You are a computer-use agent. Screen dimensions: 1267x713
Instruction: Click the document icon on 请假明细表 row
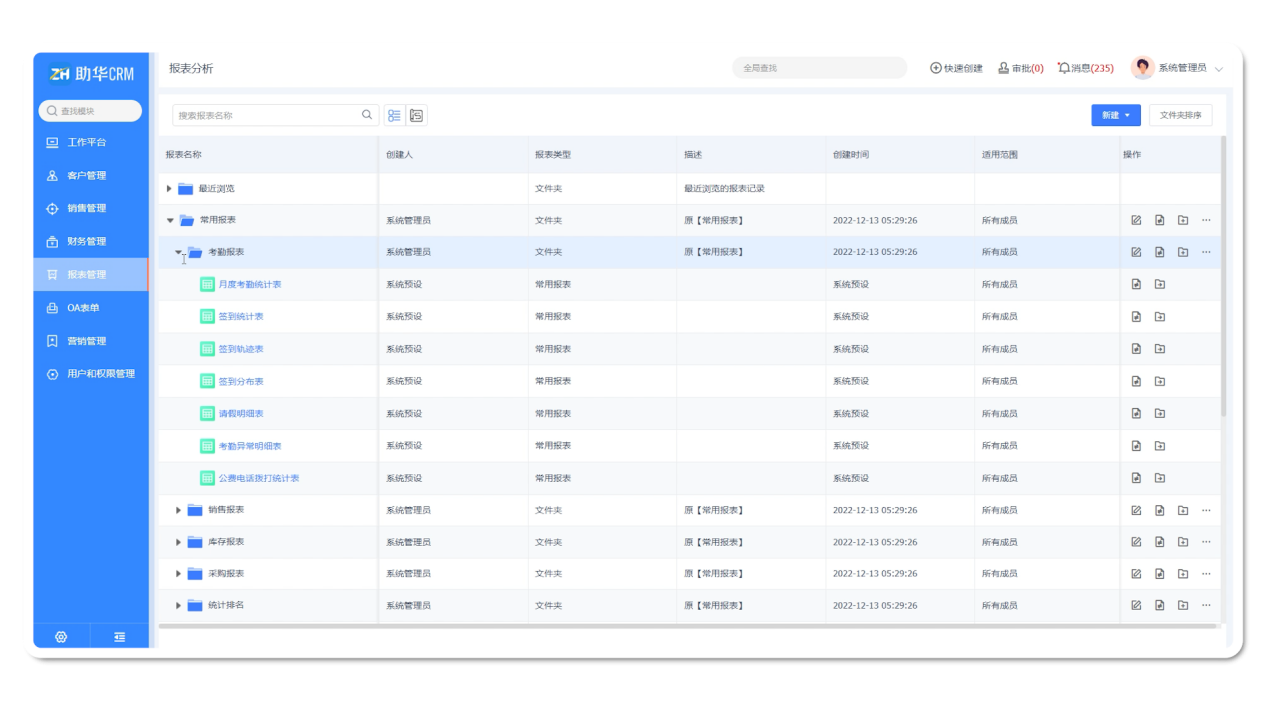click(x=1136, y=413)
